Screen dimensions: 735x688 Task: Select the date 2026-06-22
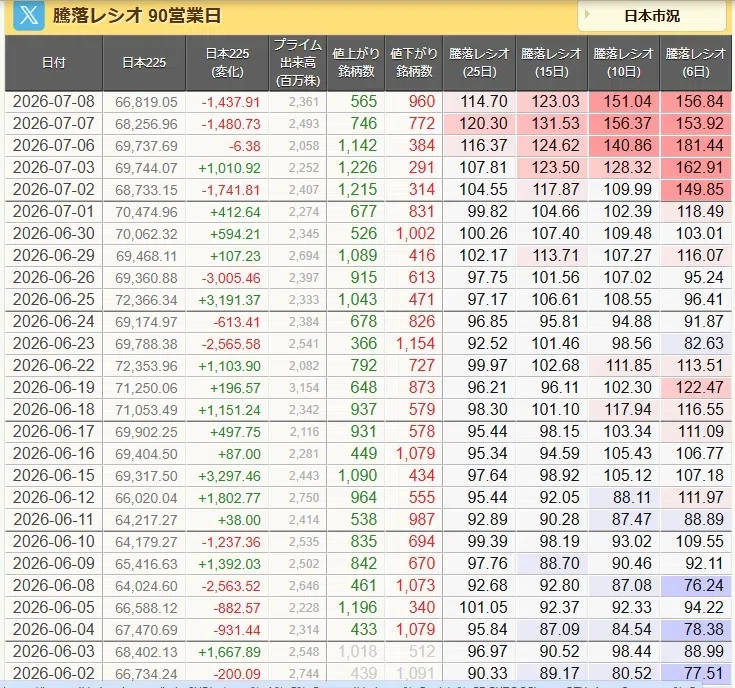click(53, 366)
